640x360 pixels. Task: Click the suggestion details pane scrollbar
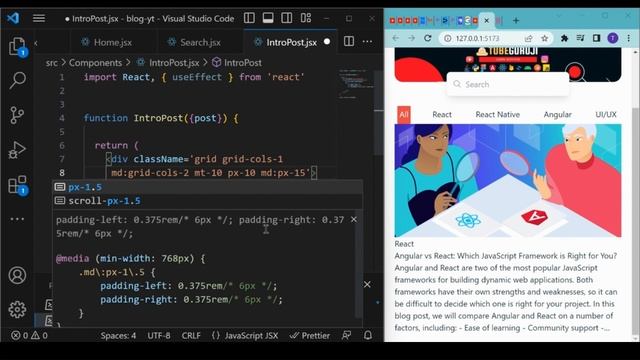359,263
